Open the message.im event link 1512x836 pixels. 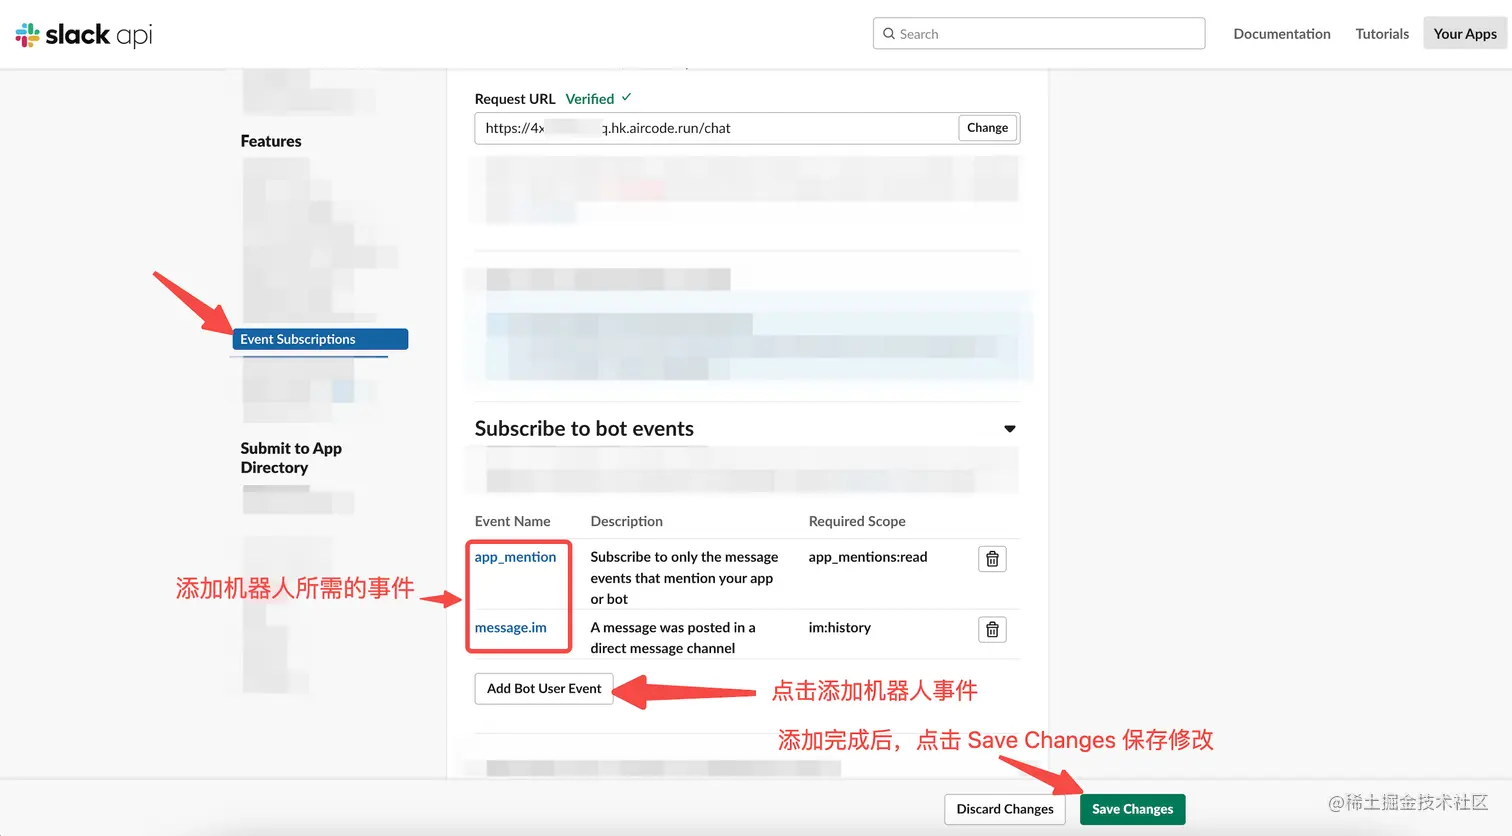coord(510,628)
